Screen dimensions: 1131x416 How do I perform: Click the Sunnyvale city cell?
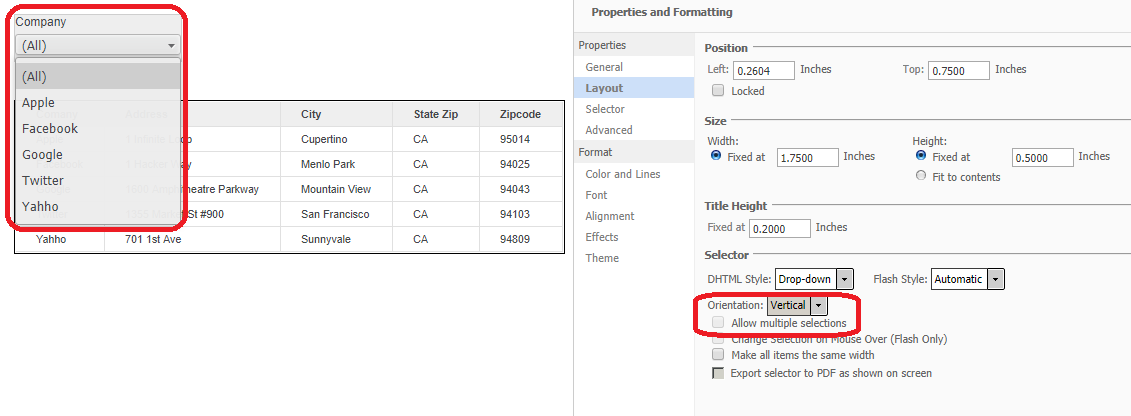tap(336, 239)
